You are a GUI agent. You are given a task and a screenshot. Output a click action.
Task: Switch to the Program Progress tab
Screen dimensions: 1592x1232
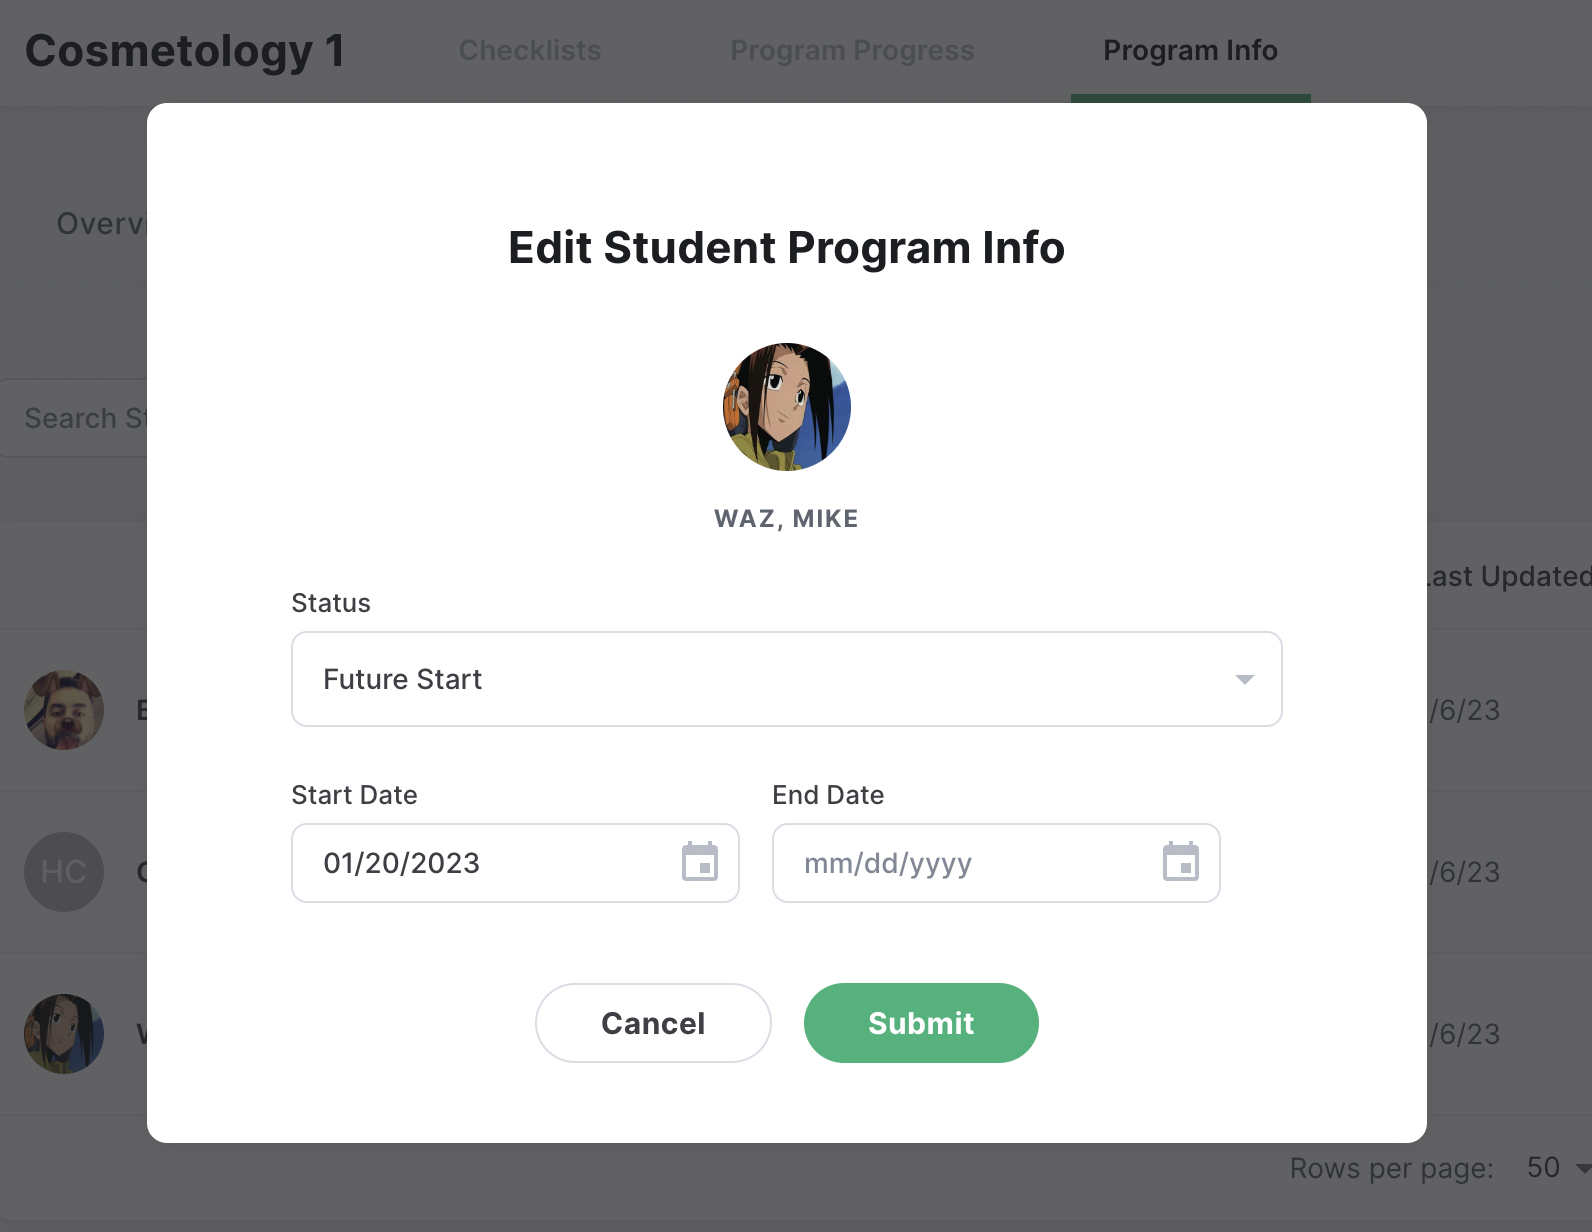[x=852, y=50]
